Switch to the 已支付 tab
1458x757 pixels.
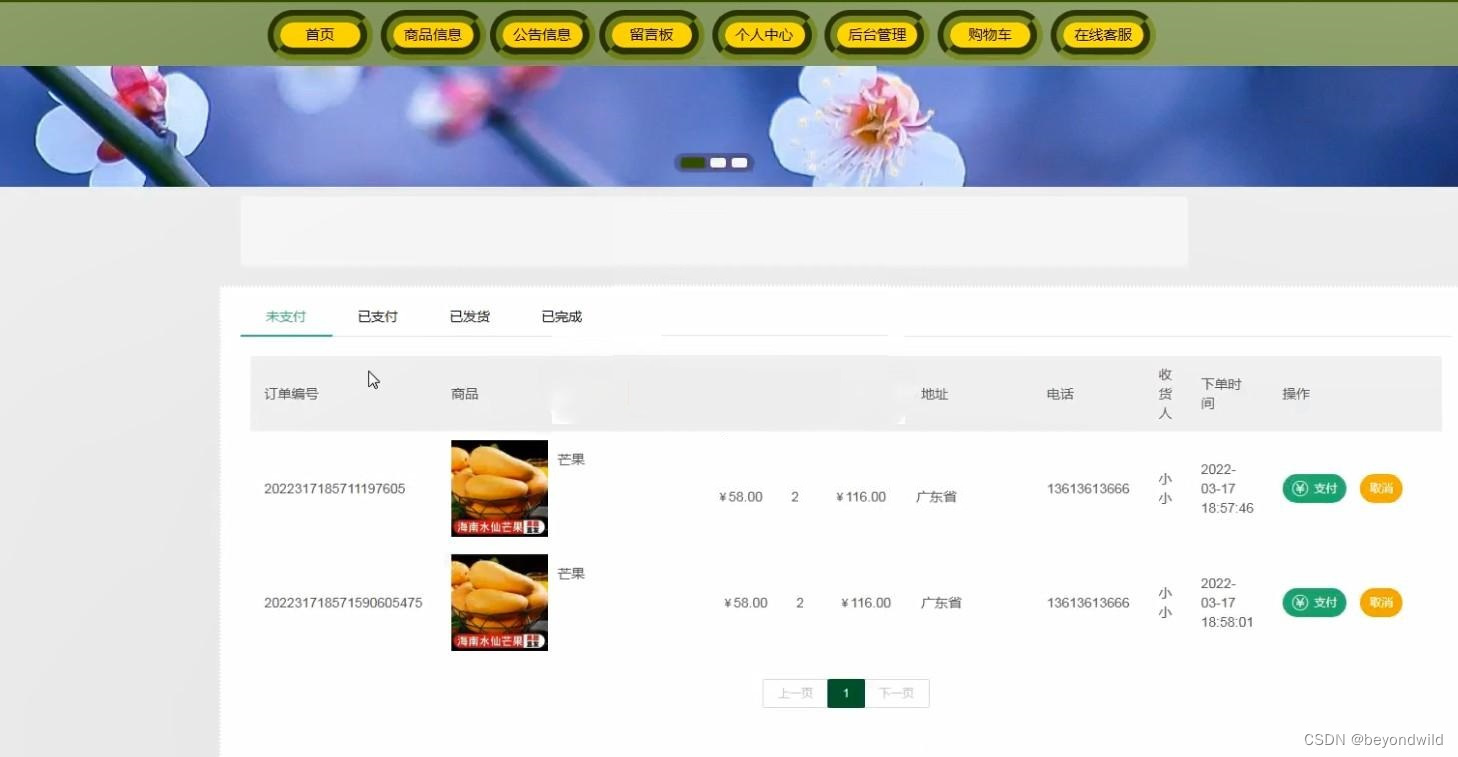377,316
